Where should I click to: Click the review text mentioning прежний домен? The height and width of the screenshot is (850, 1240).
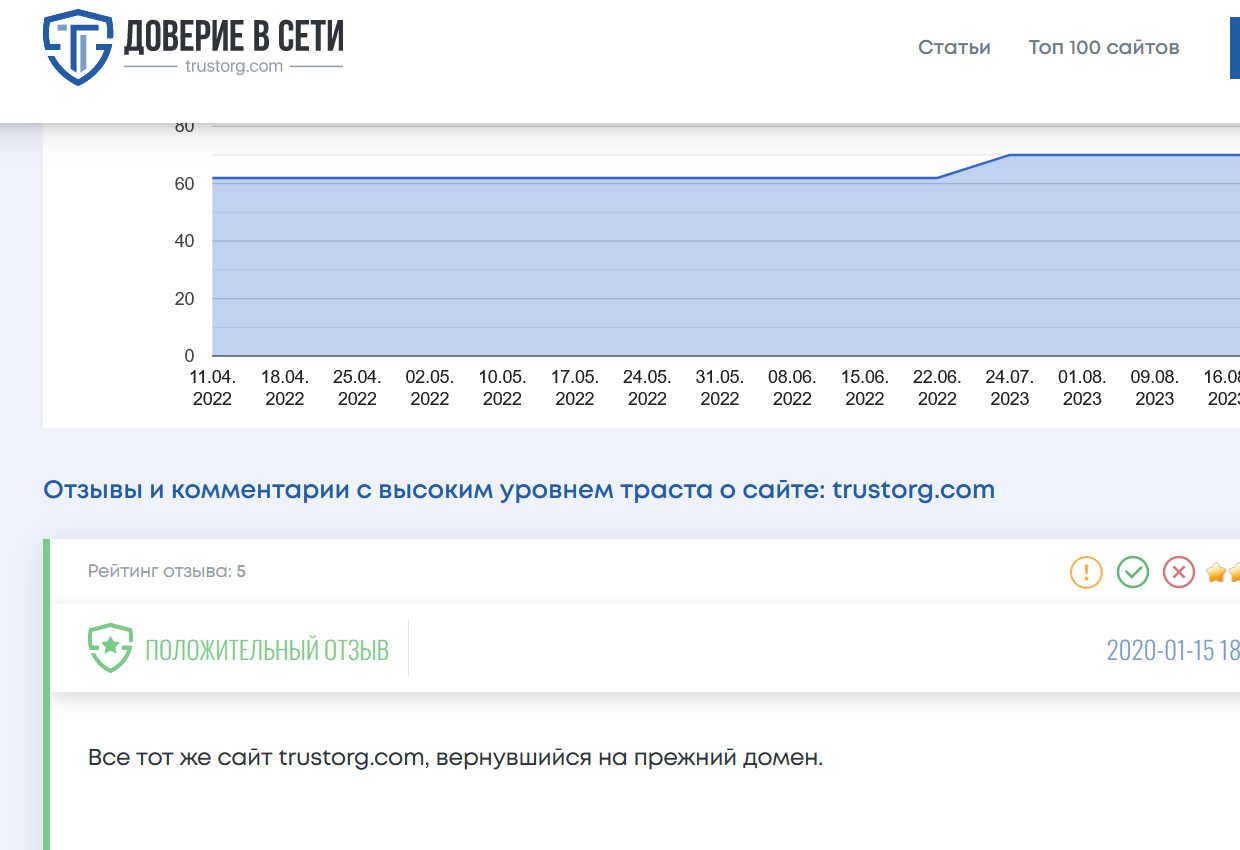[455, 757]
